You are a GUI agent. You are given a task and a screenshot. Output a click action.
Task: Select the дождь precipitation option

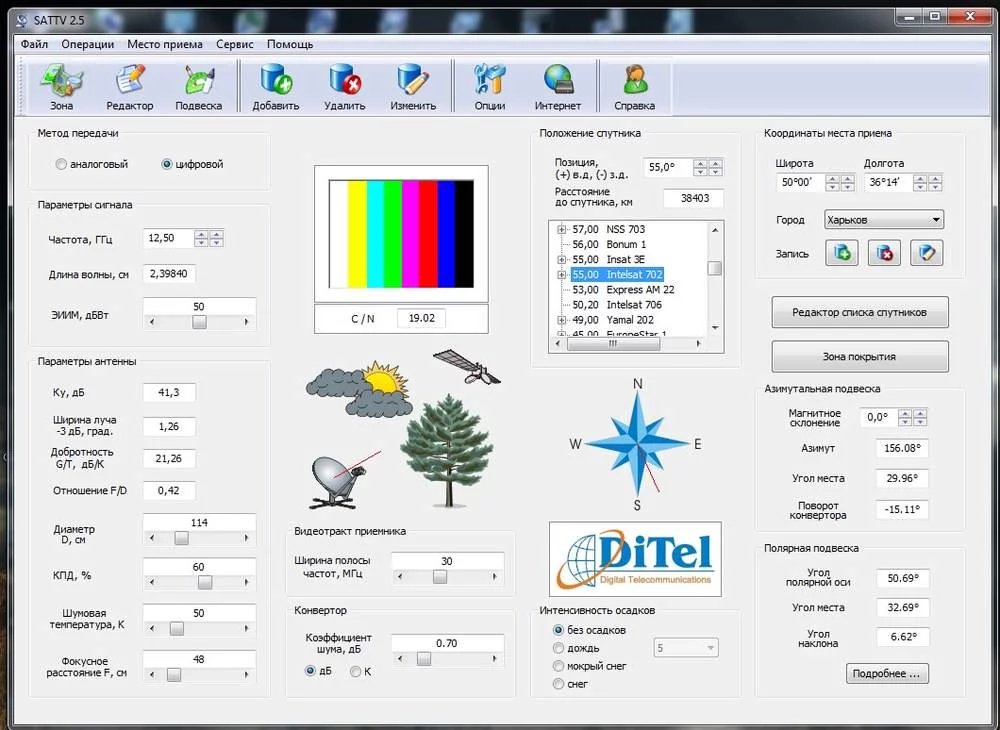click(x=558, y=648)
